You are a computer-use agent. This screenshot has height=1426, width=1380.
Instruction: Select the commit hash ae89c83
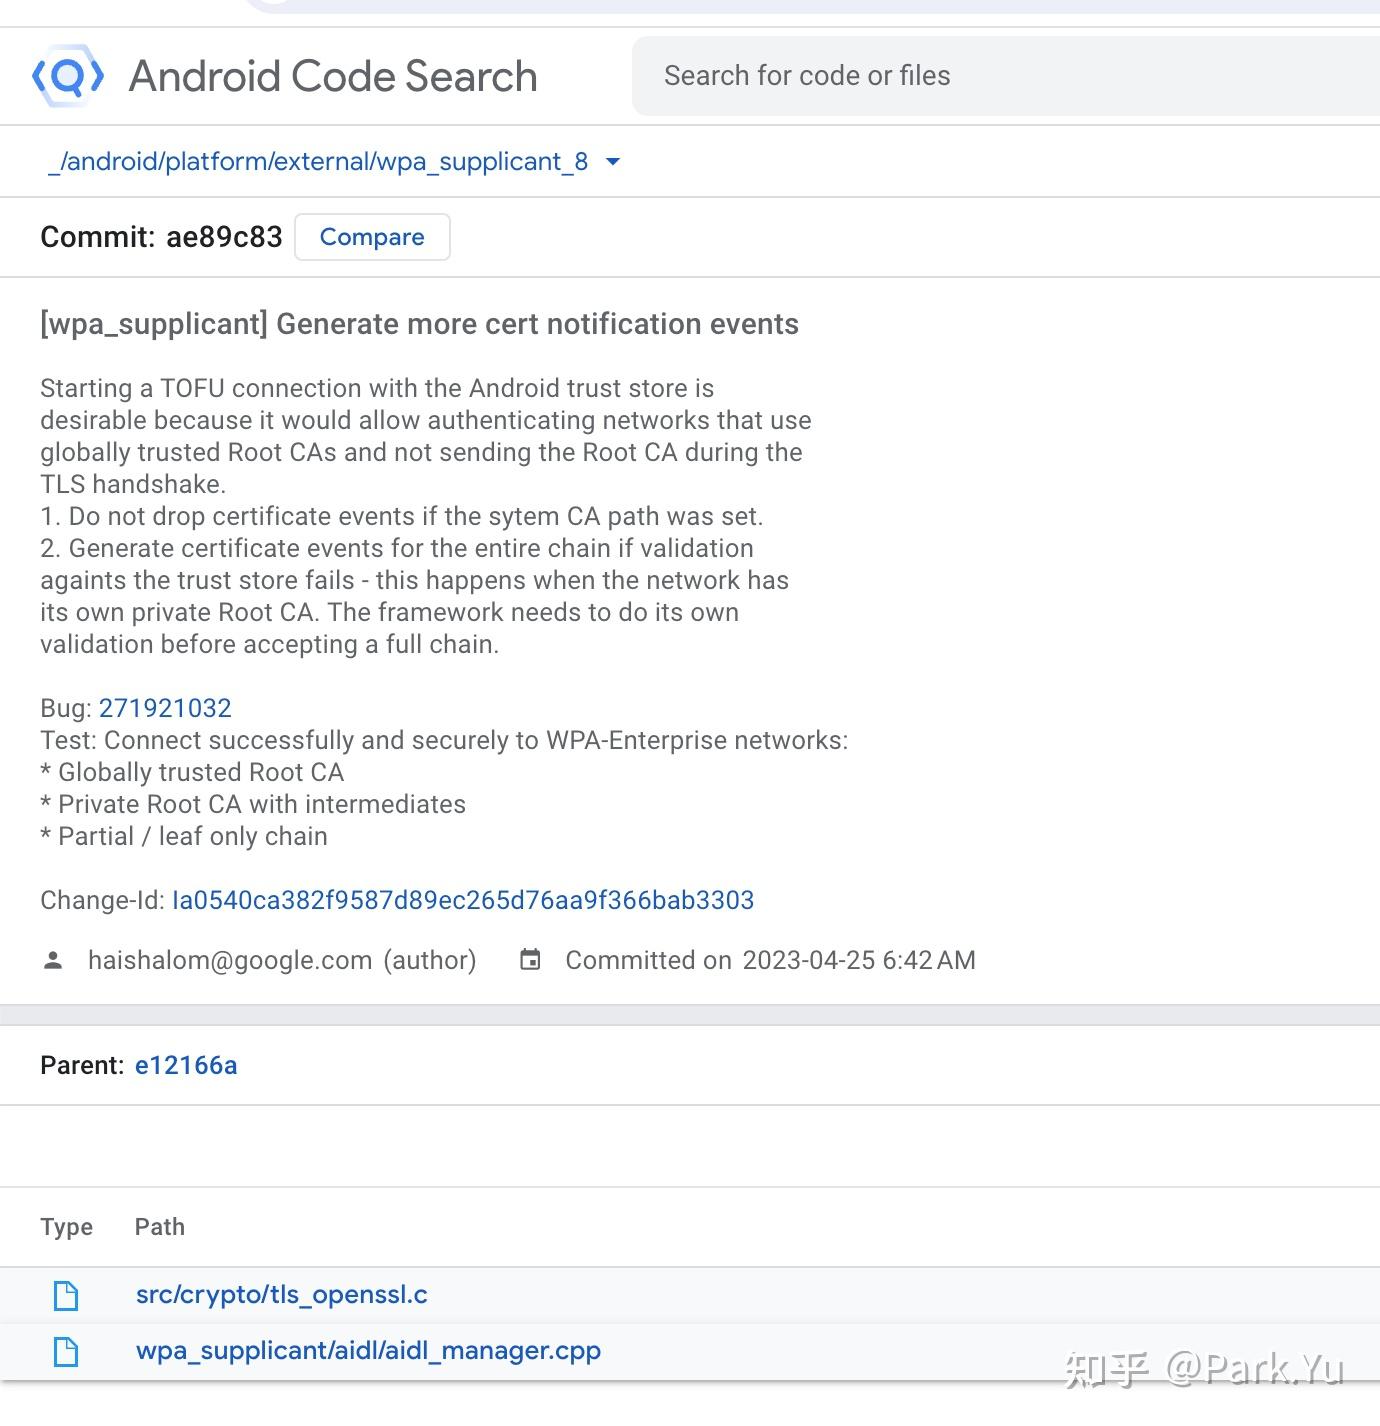(x=223, y=237)
